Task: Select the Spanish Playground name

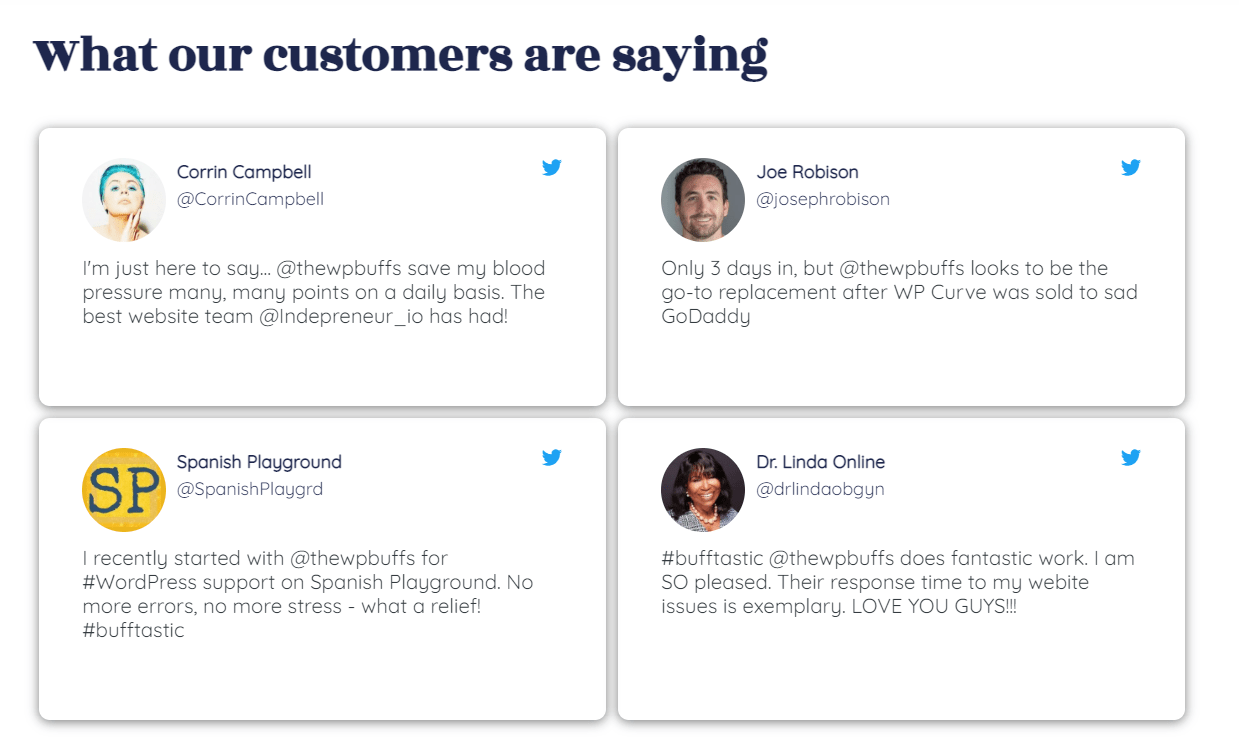Action: coord(259,462)
